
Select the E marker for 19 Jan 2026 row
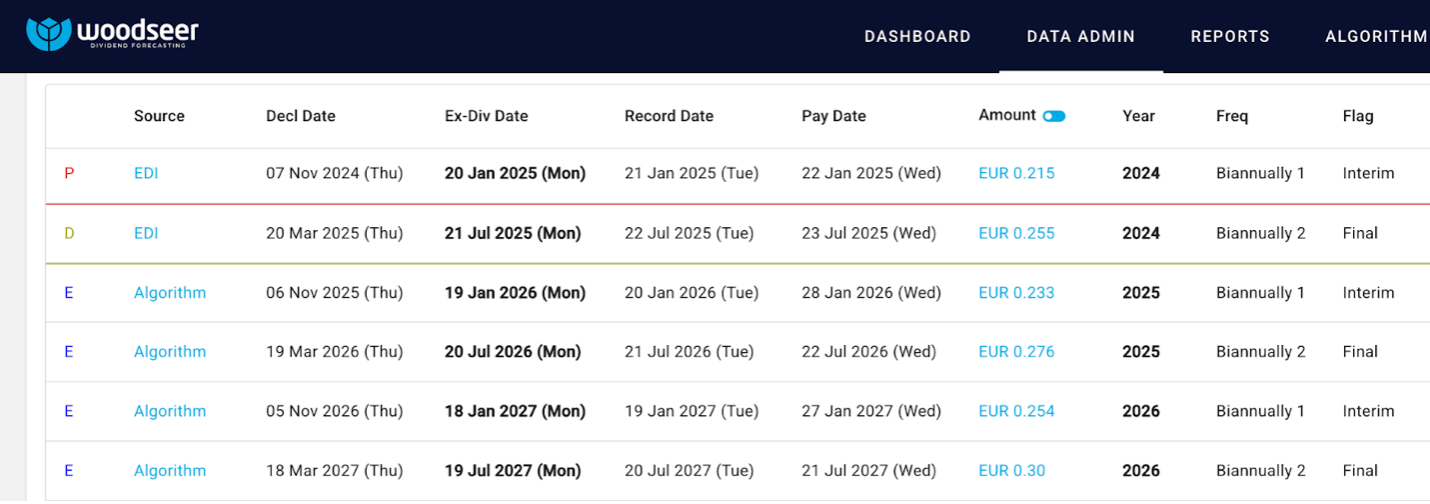pos(69,293)
